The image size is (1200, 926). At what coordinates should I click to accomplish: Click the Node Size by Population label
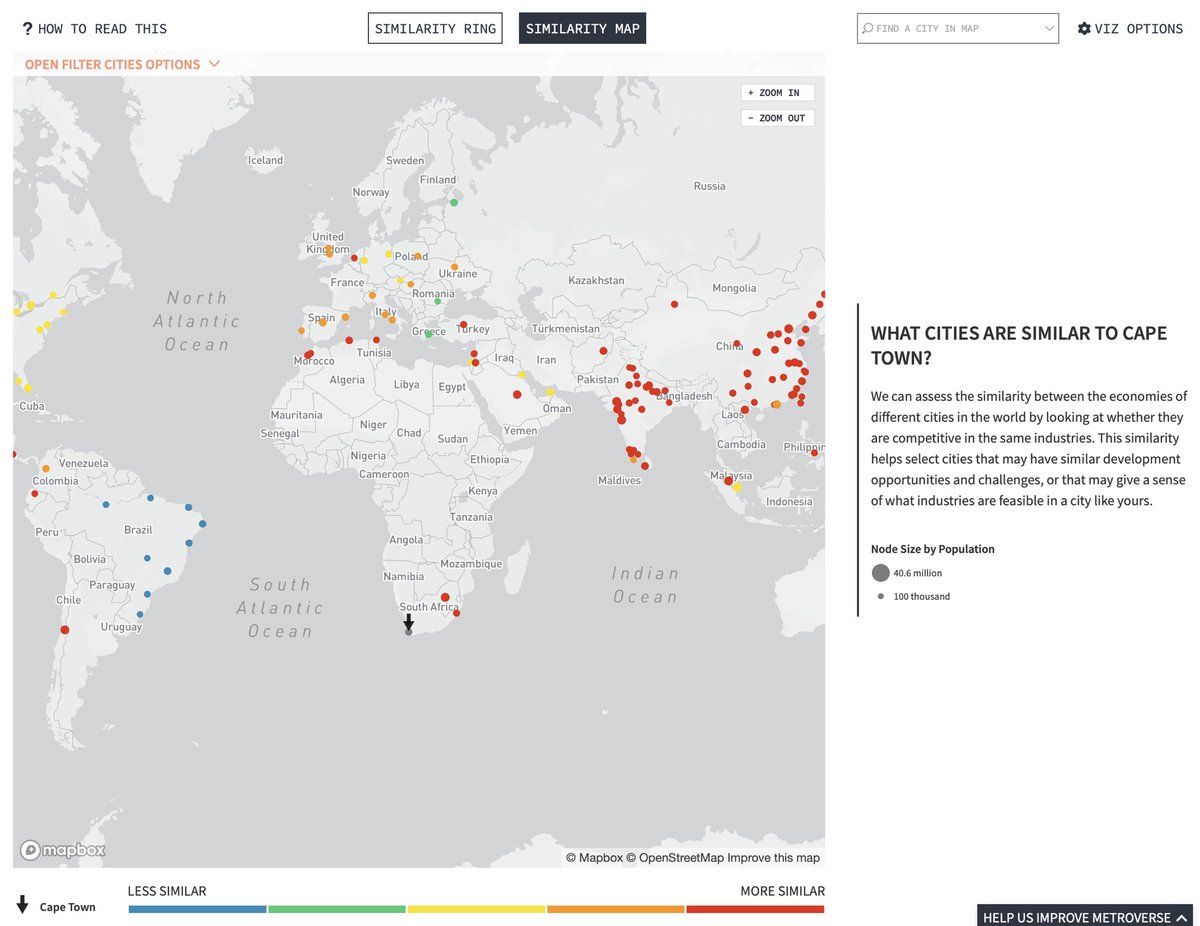[933, 549]
